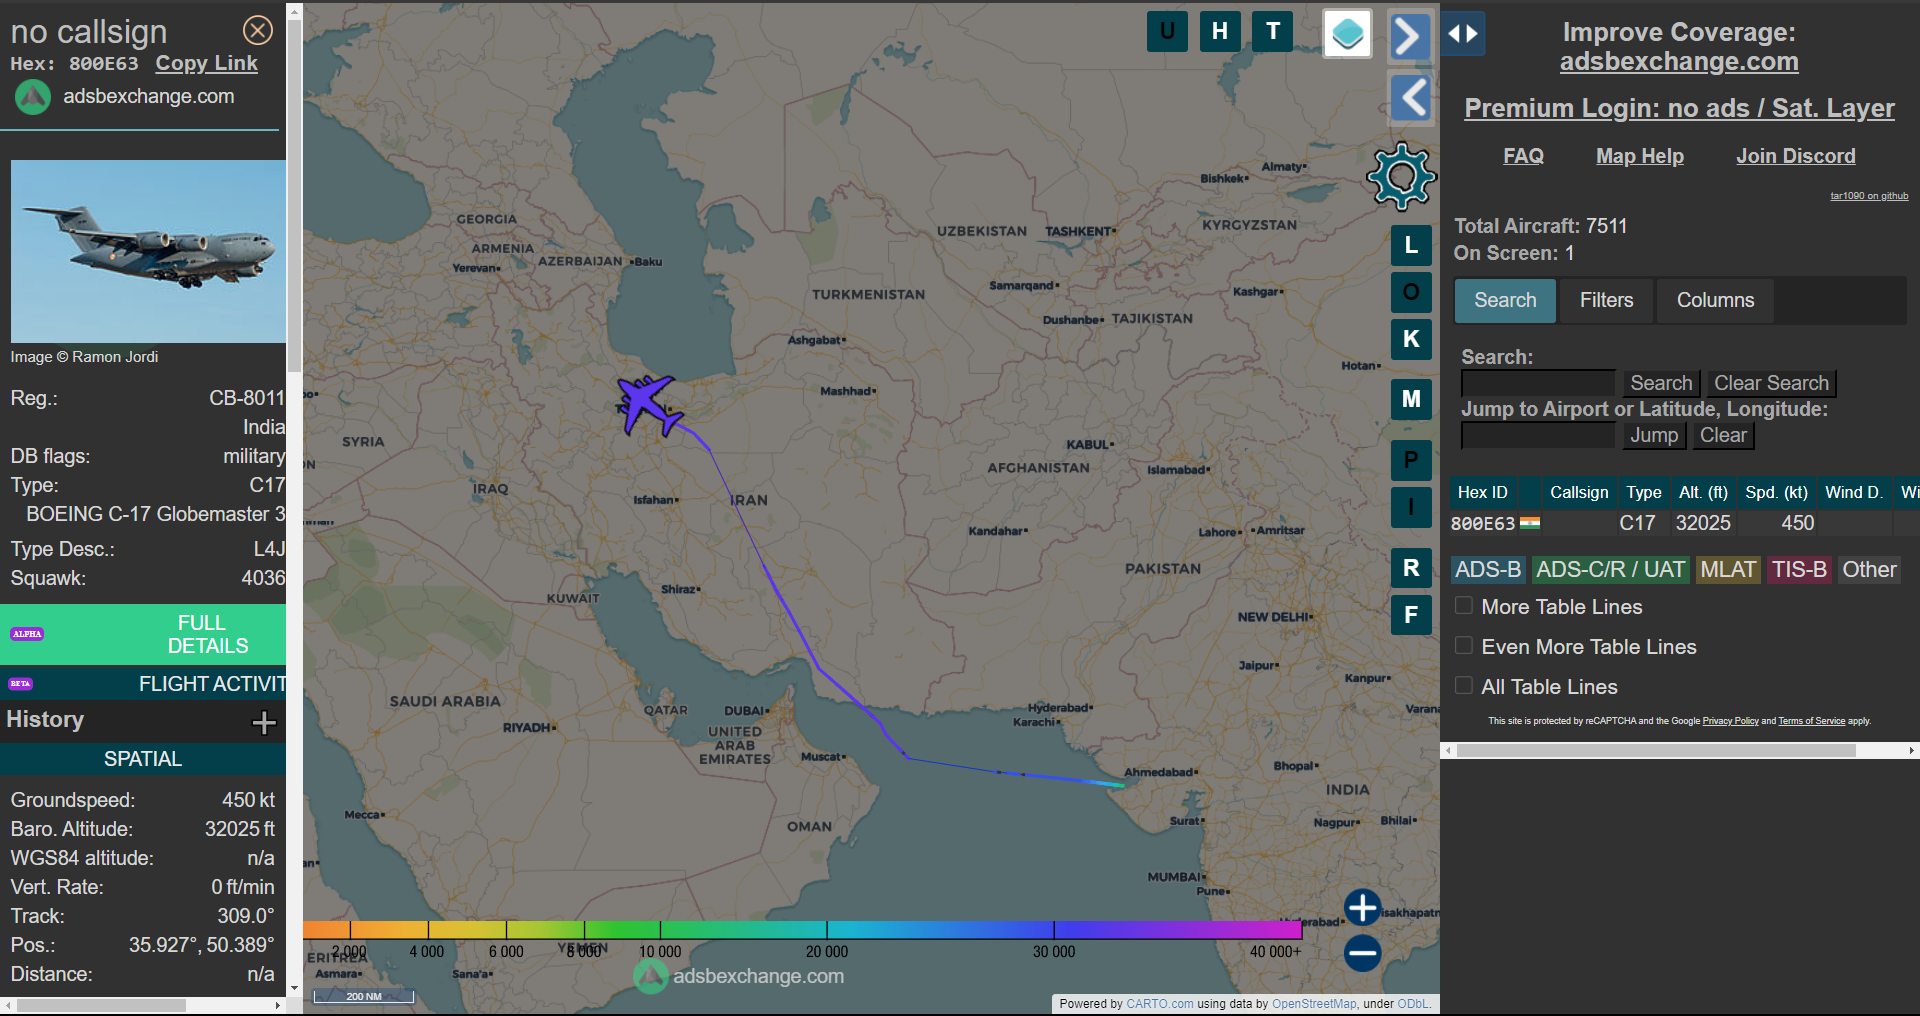The height and width of the screenshot is (1016, 1920).
Task: Click the India flag in aircraft table row
Action: tap(1530, 523)
